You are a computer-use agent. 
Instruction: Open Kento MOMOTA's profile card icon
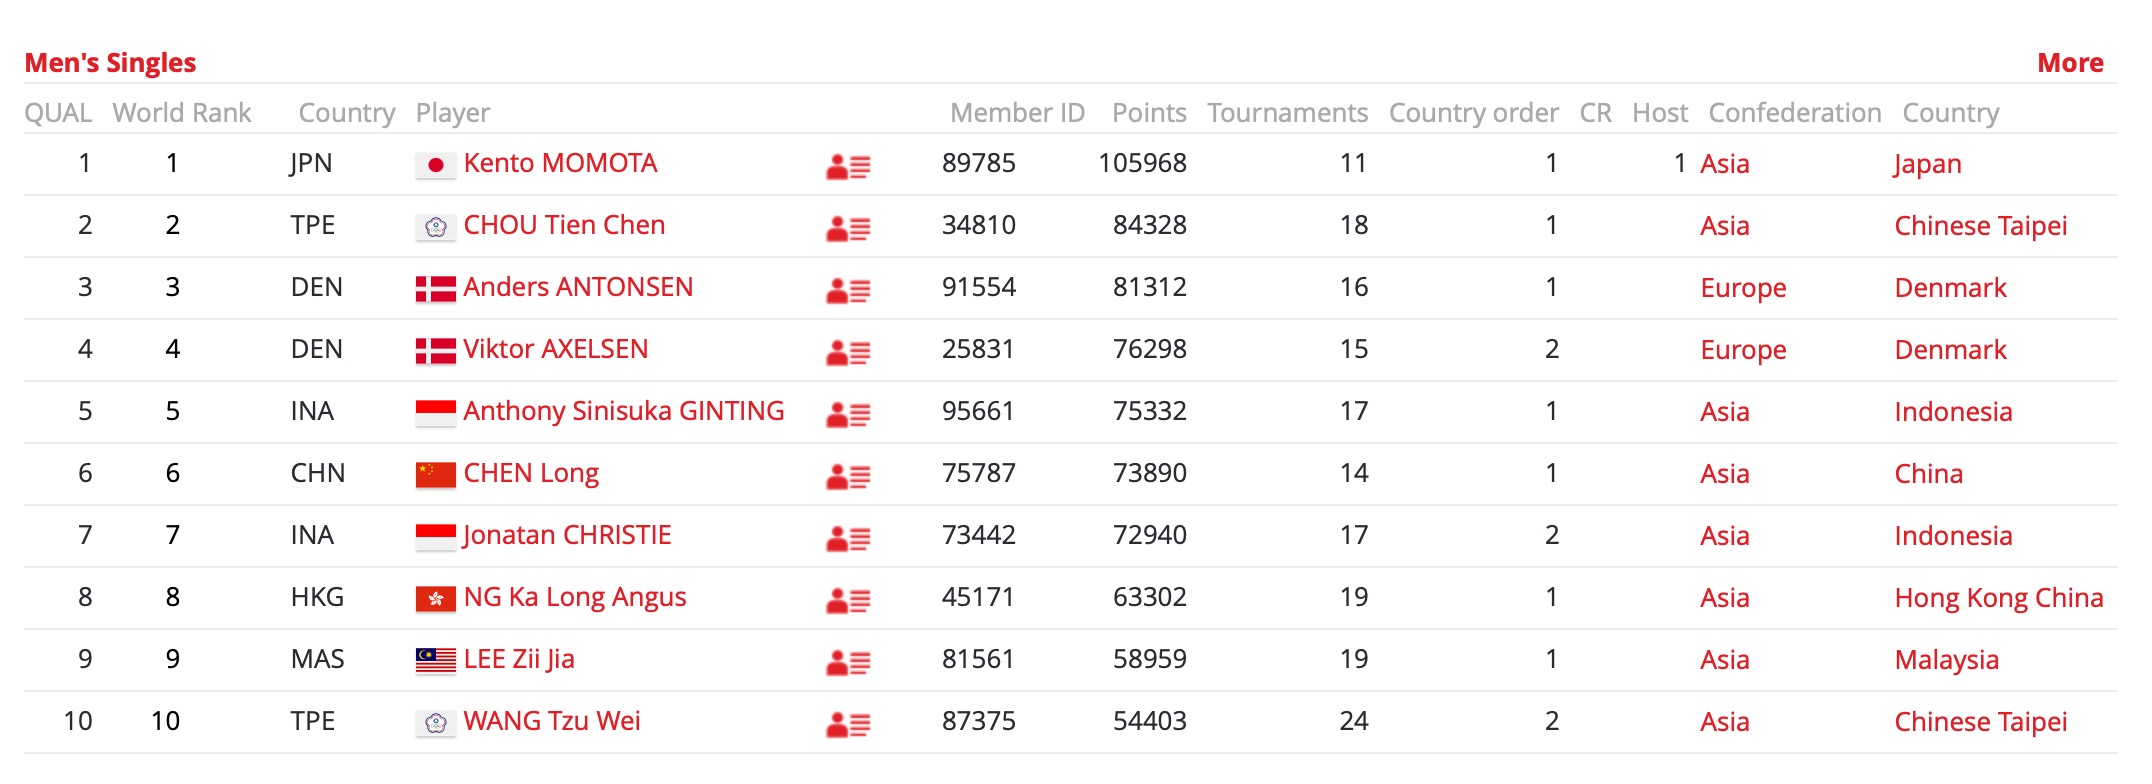[848, 166]
